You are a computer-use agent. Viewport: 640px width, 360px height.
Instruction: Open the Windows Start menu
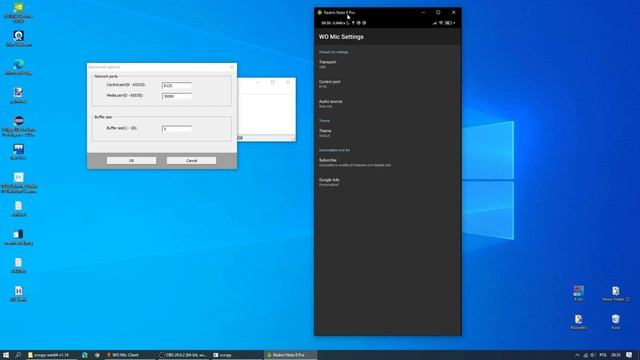tap(6, 355)
